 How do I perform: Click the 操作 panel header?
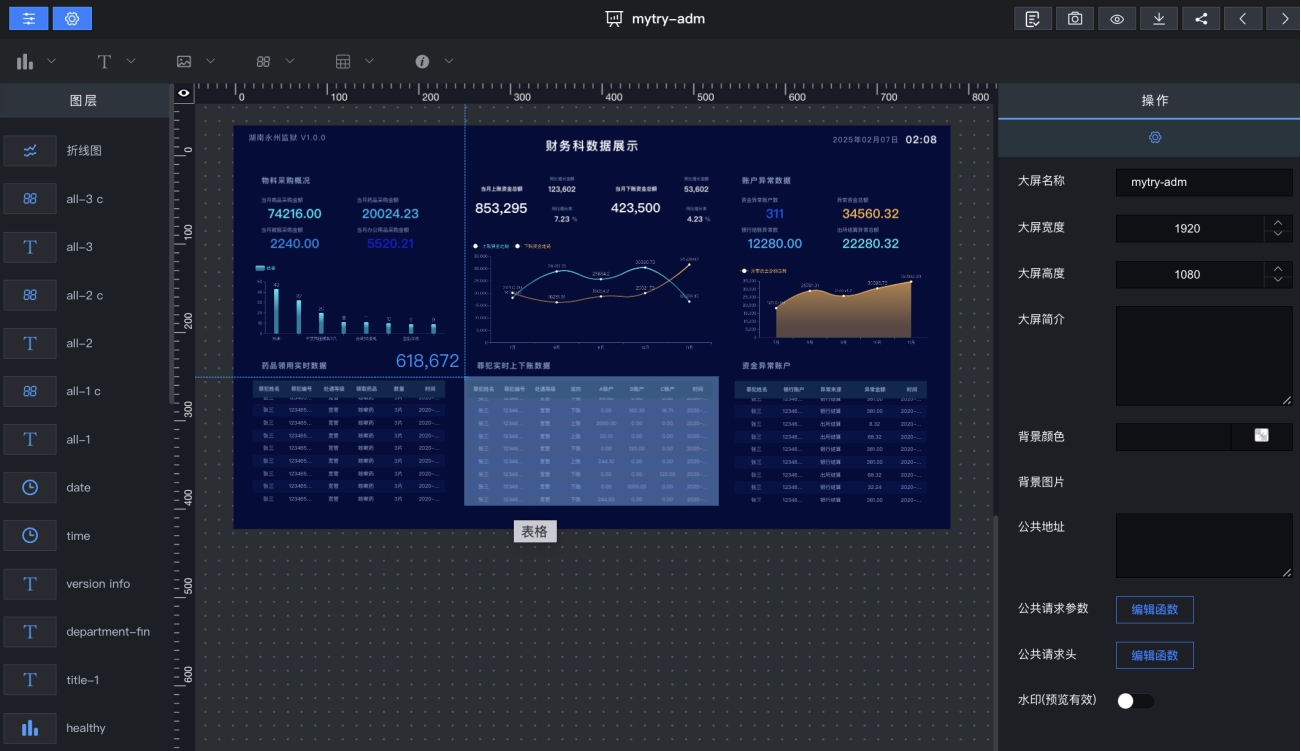(x=1155, y=101)
